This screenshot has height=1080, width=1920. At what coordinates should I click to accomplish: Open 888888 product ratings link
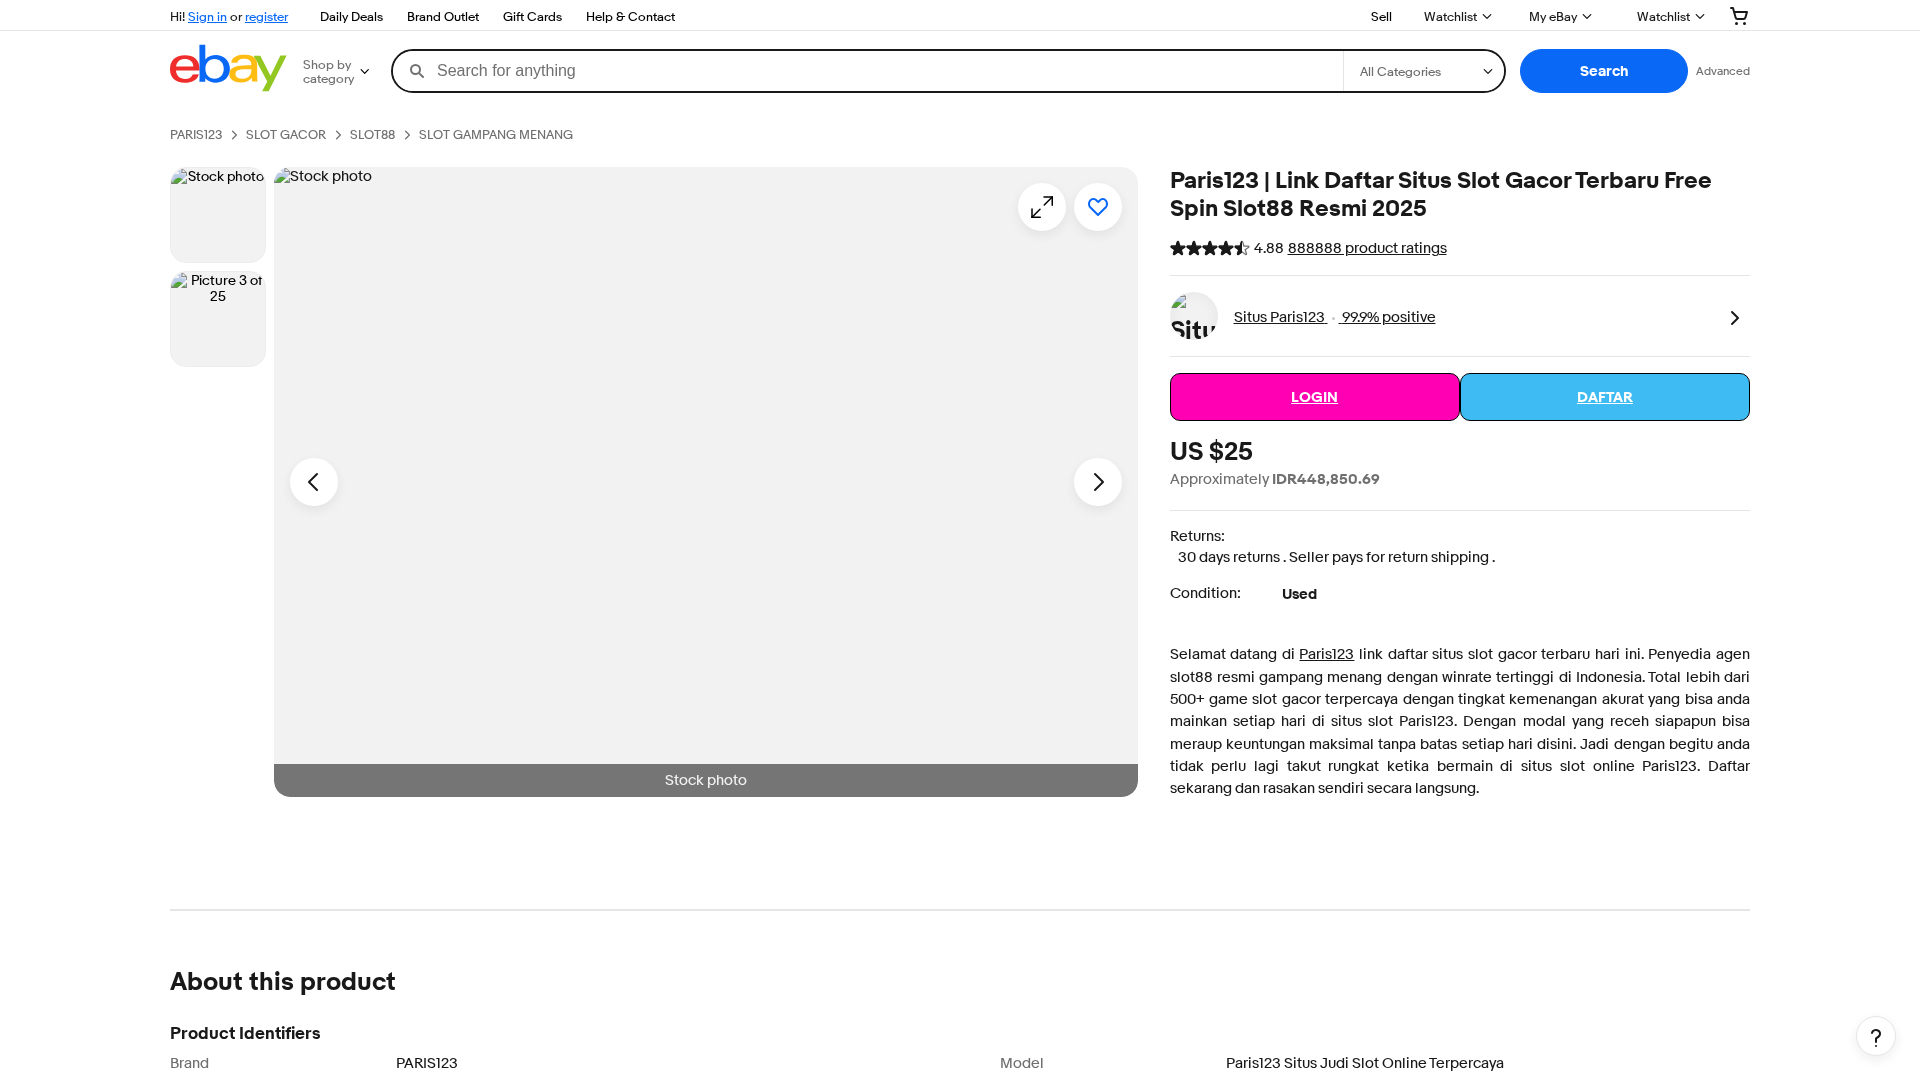(1367, 248)
